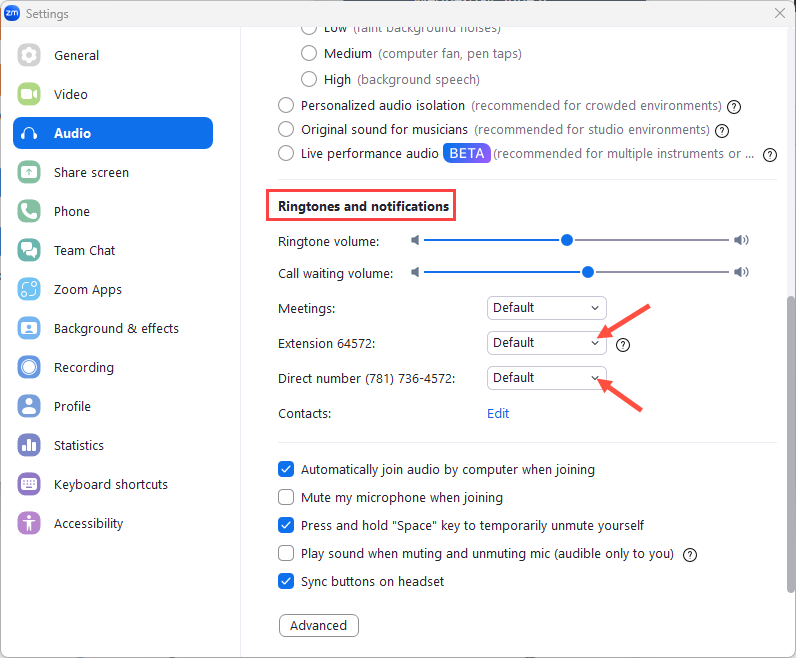This screenshot has width=796, height=658.
Task: Click the Edit link for Contacts
Action: 498,414
